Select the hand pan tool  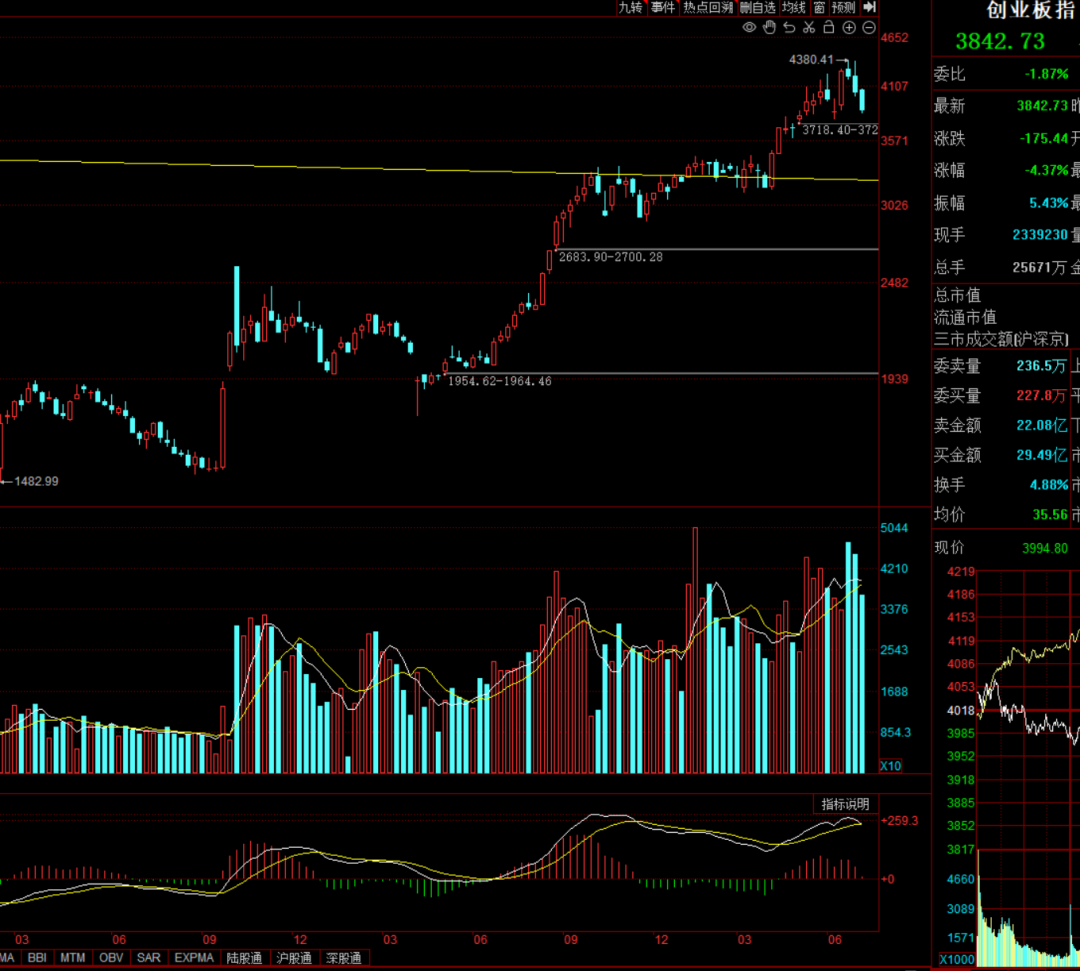point(769,28)
